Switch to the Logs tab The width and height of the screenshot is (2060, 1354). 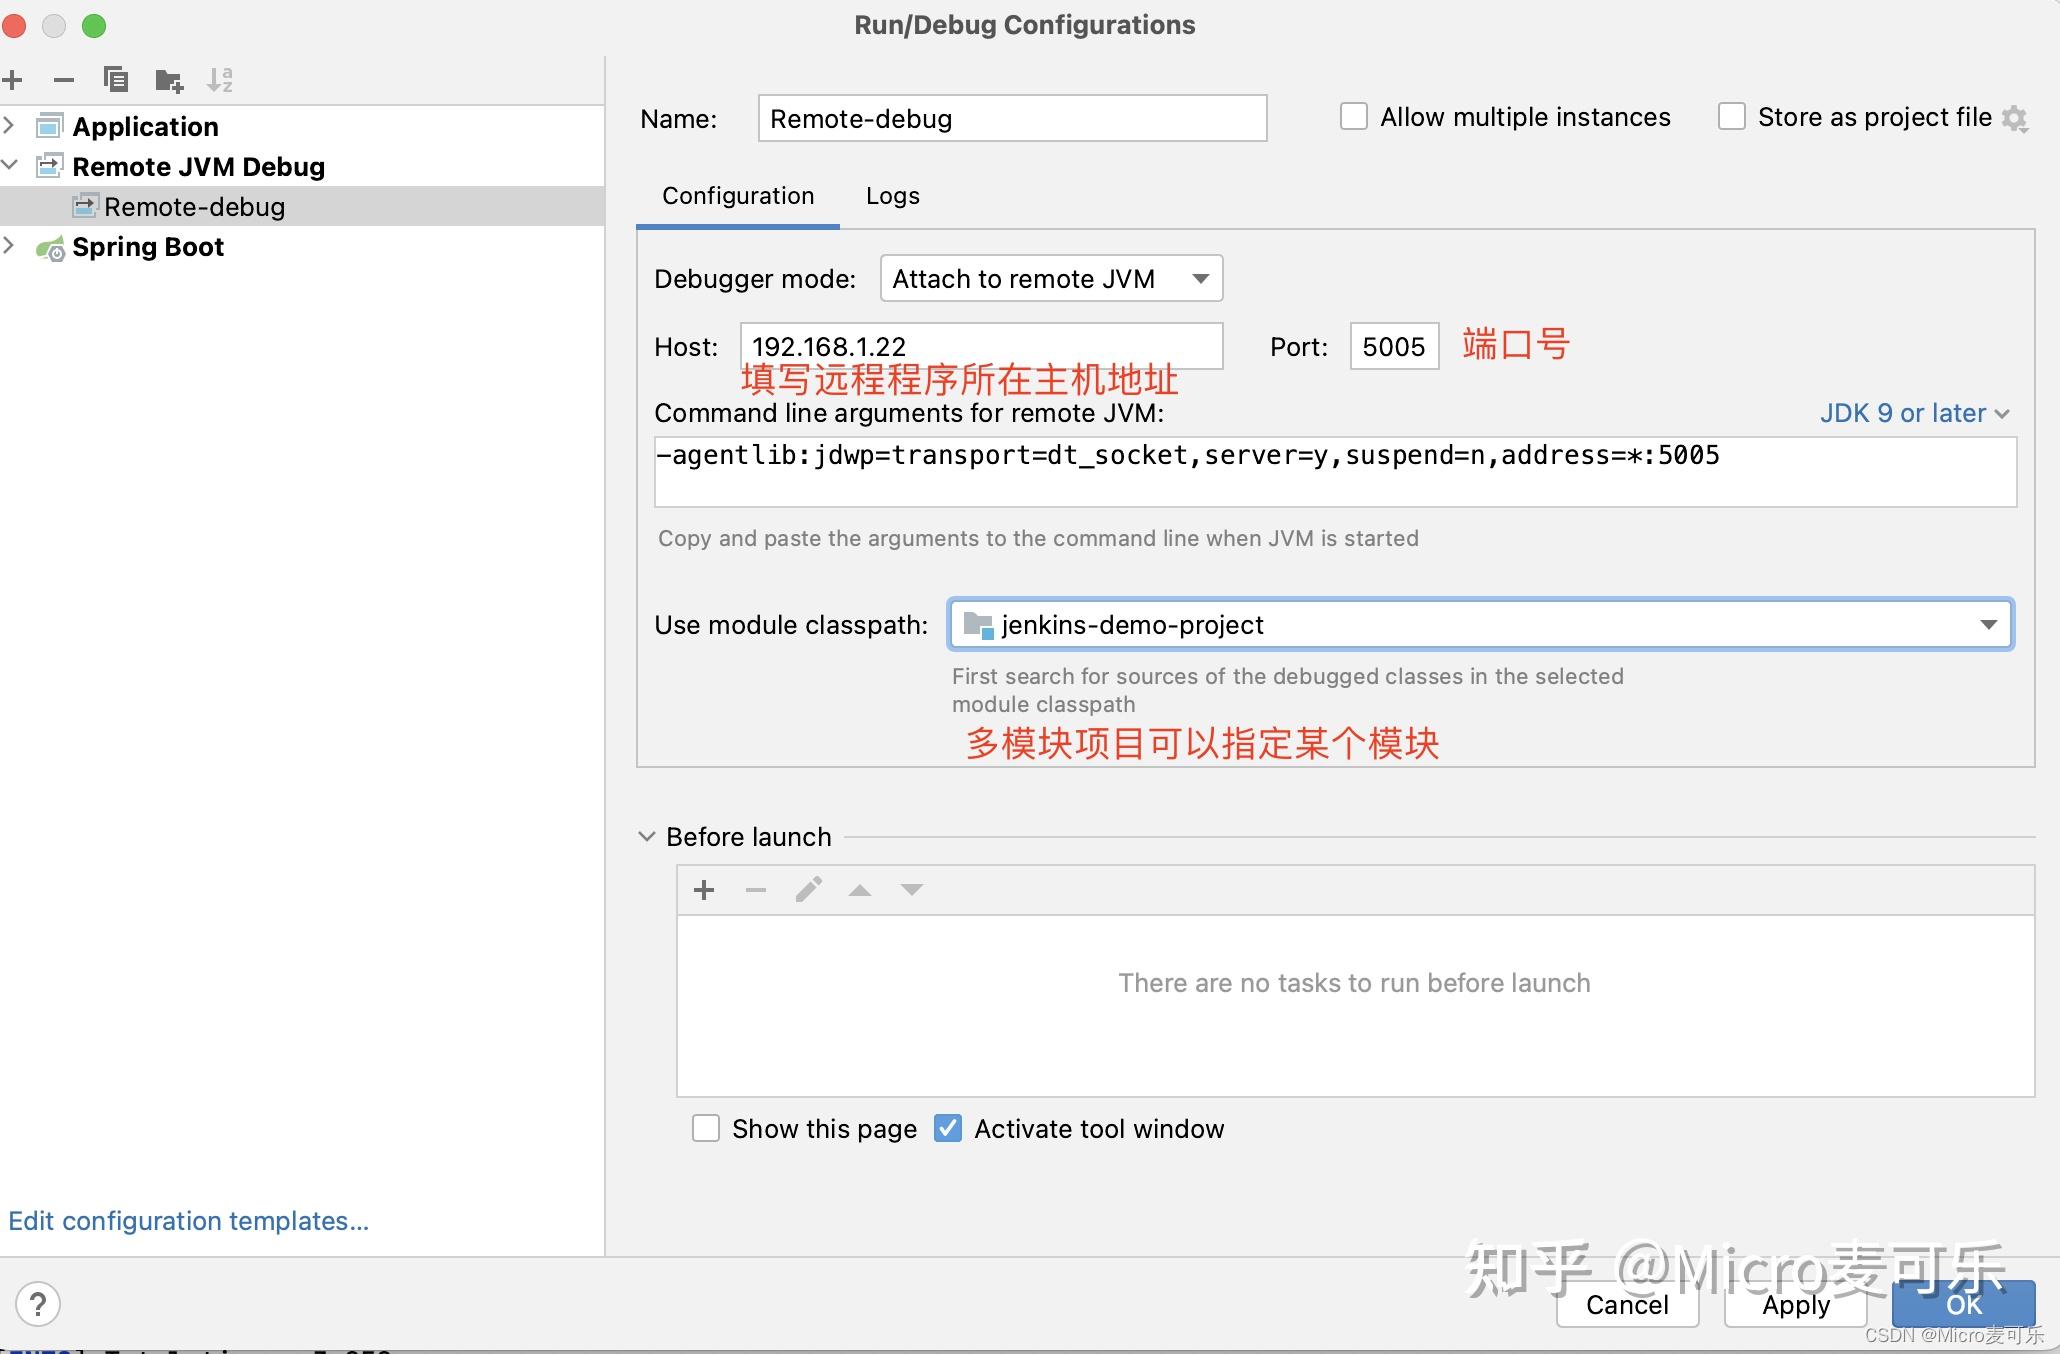coord(891,195)
